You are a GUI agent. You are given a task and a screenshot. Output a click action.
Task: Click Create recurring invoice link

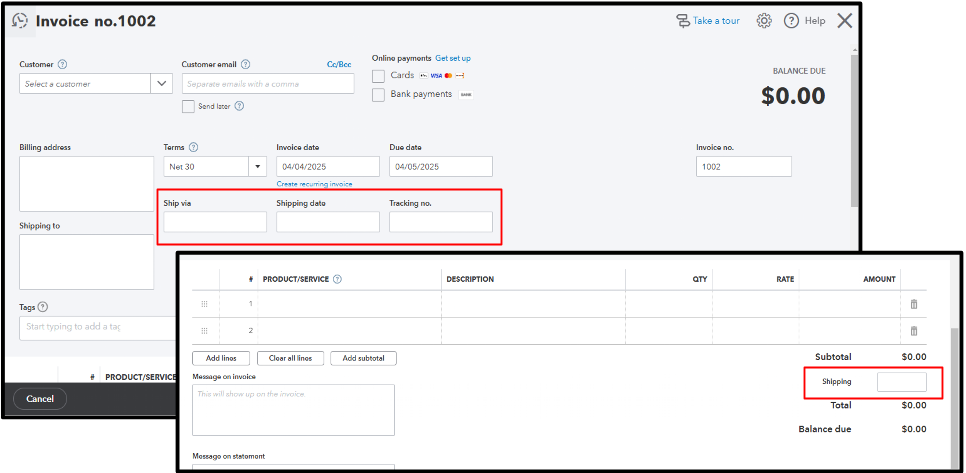314,184
